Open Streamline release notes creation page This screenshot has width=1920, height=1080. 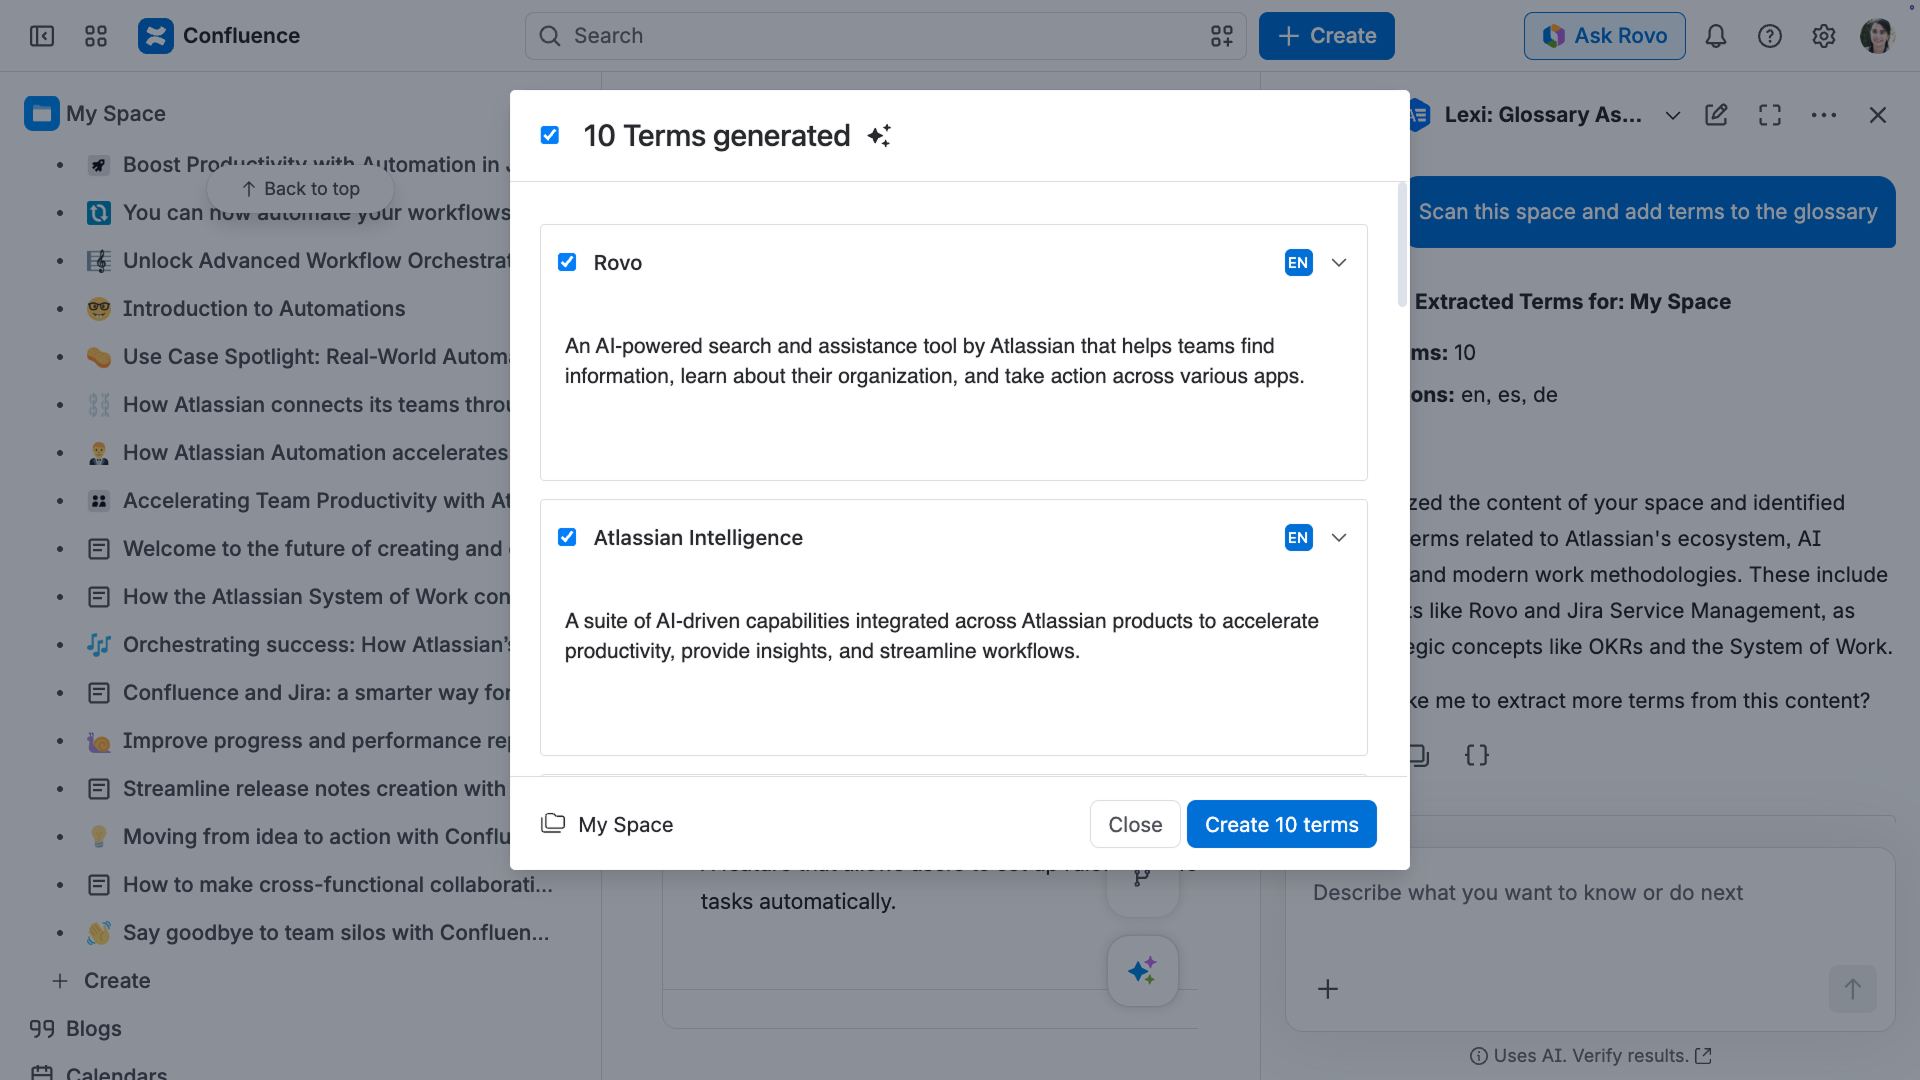[x=316, y=789]
